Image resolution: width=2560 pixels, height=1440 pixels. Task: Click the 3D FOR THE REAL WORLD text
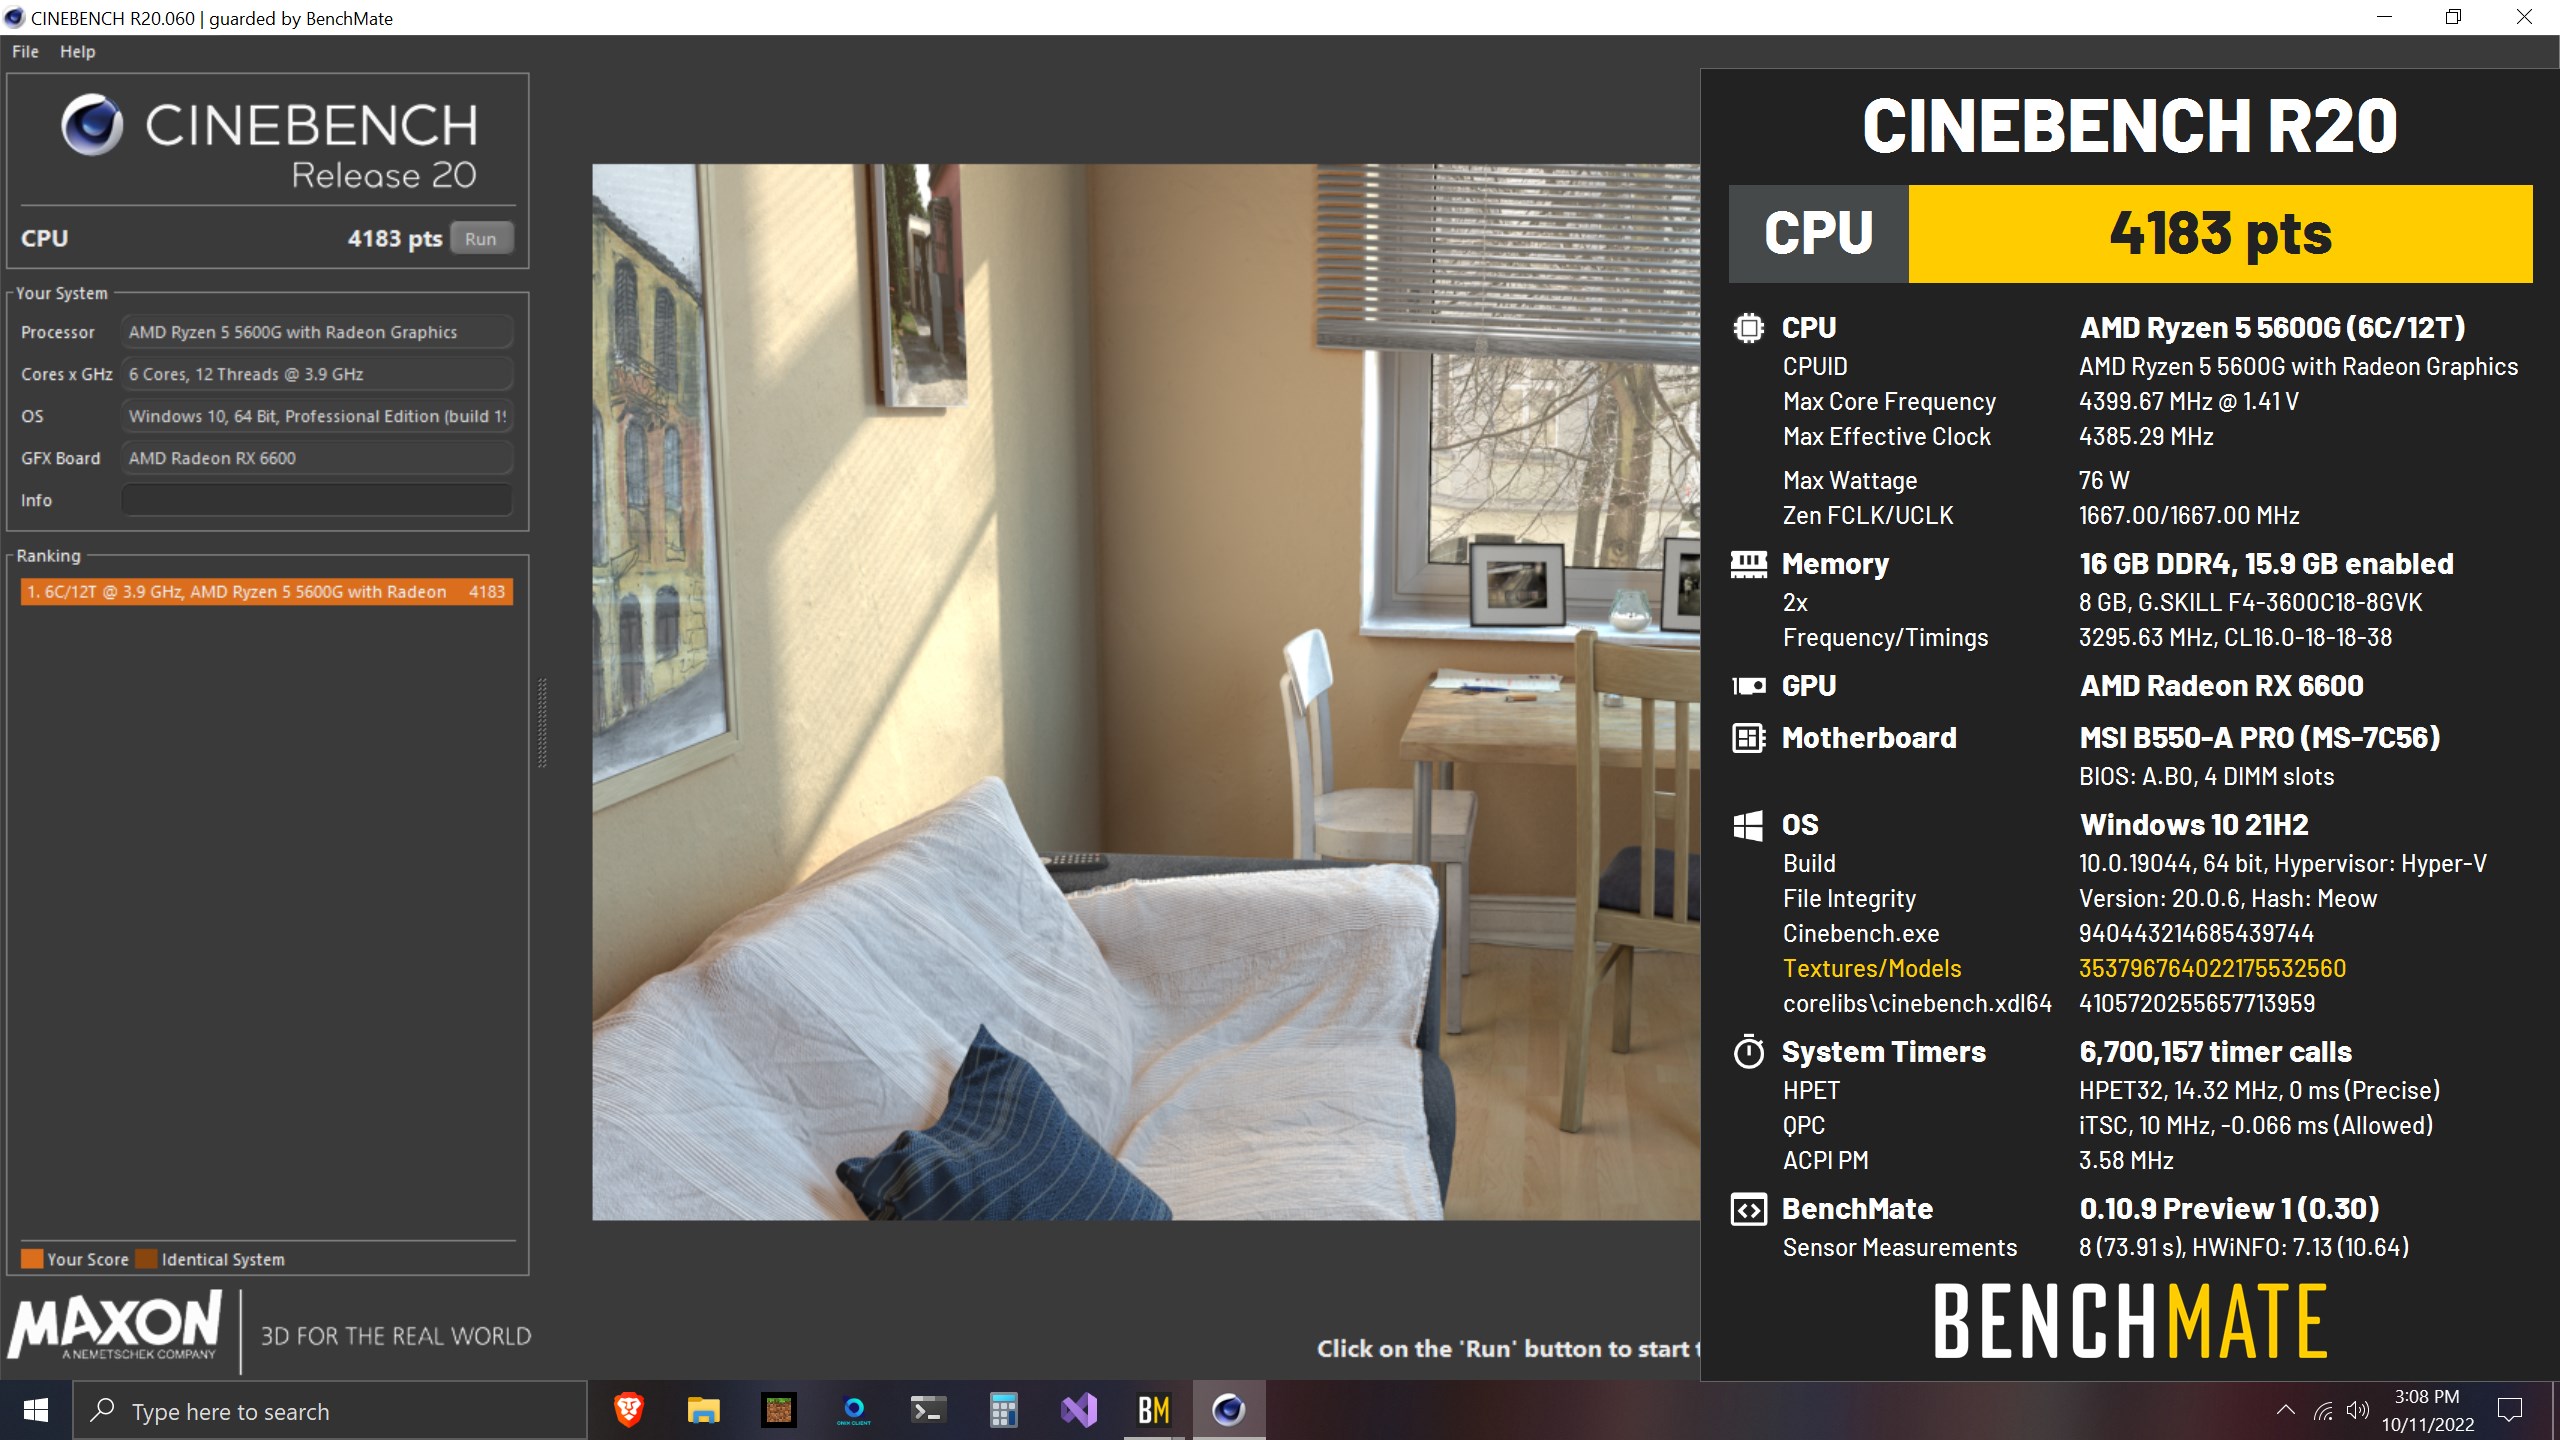[x=396, y=1337]
